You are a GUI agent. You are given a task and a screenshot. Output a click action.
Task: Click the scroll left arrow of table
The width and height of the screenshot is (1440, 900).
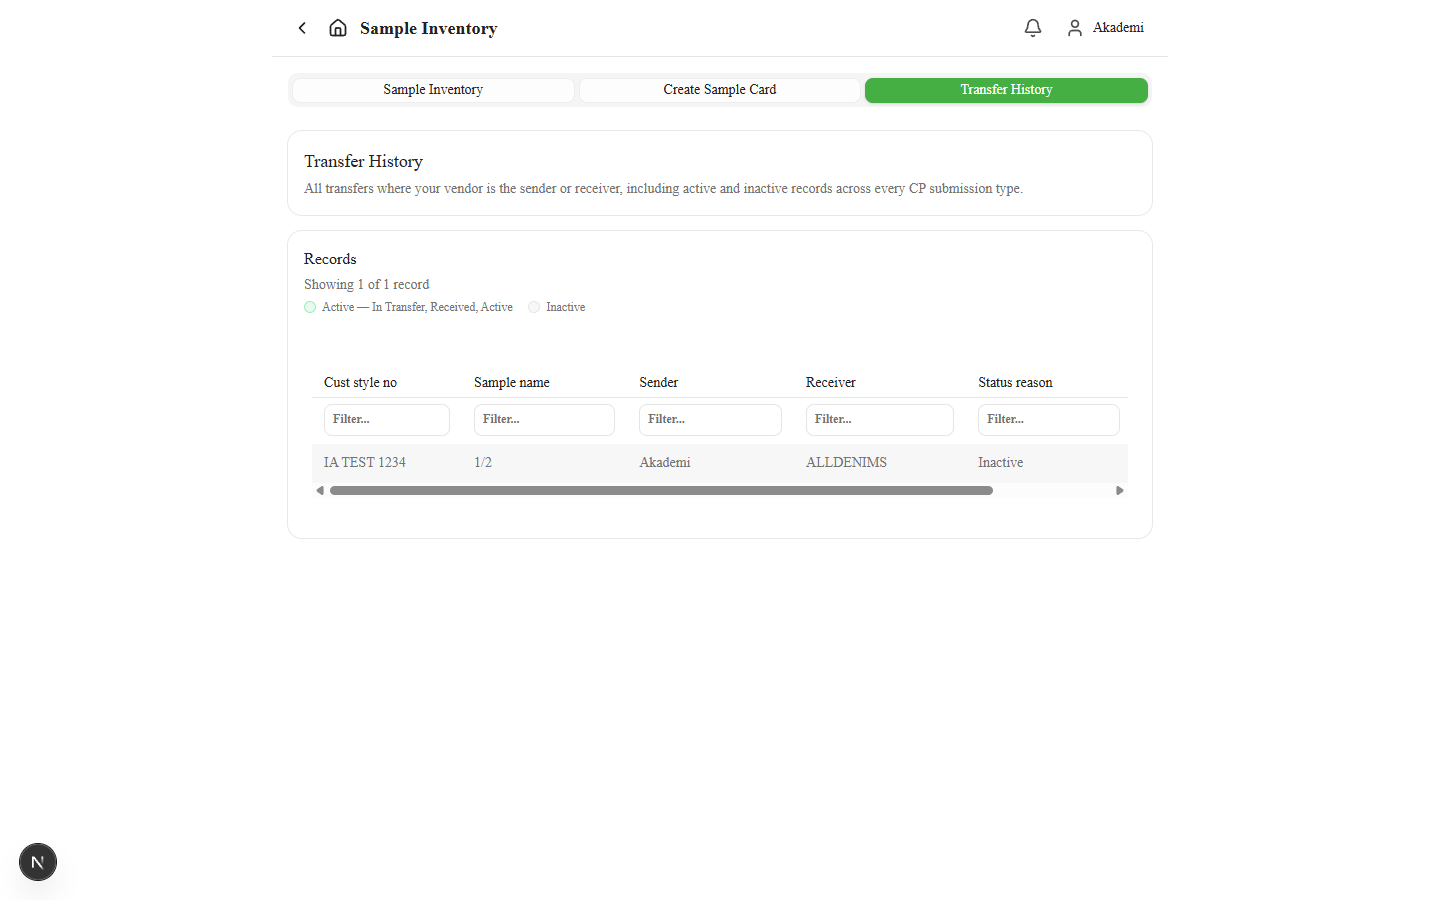pyautogui.click(x=320, y=491)
